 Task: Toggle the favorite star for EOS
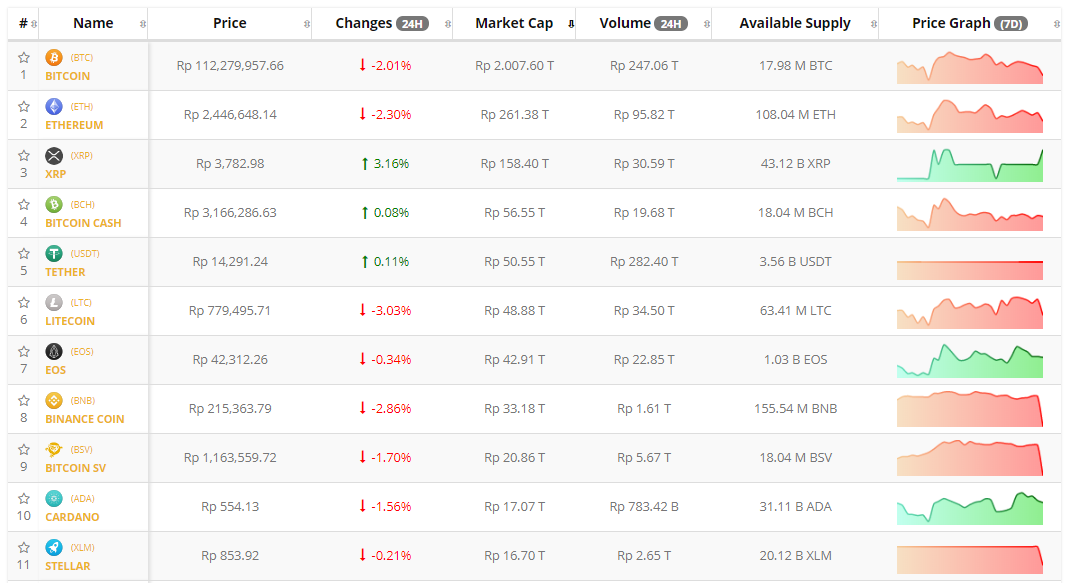click(24, 352)
